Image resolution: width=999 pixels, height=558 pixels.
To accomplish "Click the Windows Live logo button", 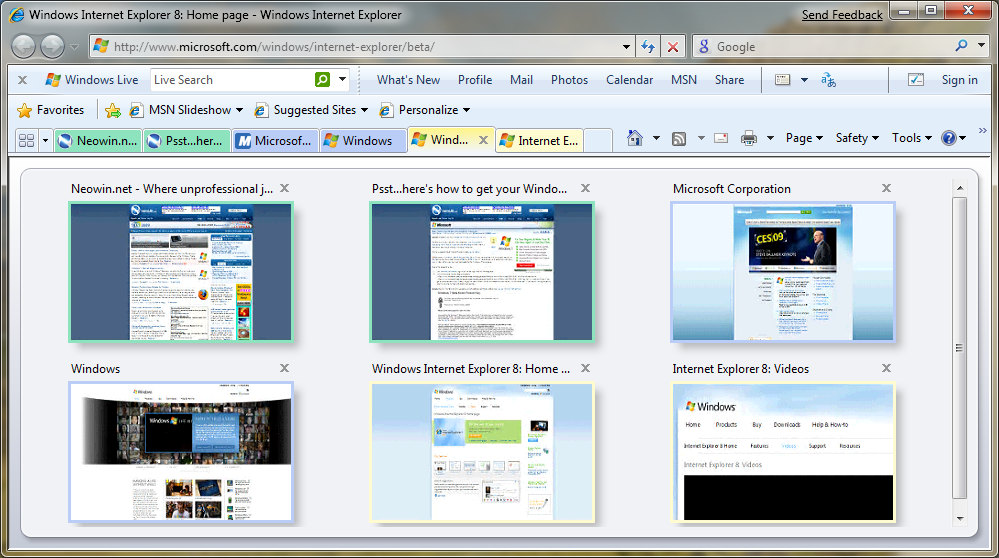I will [91, 80].
